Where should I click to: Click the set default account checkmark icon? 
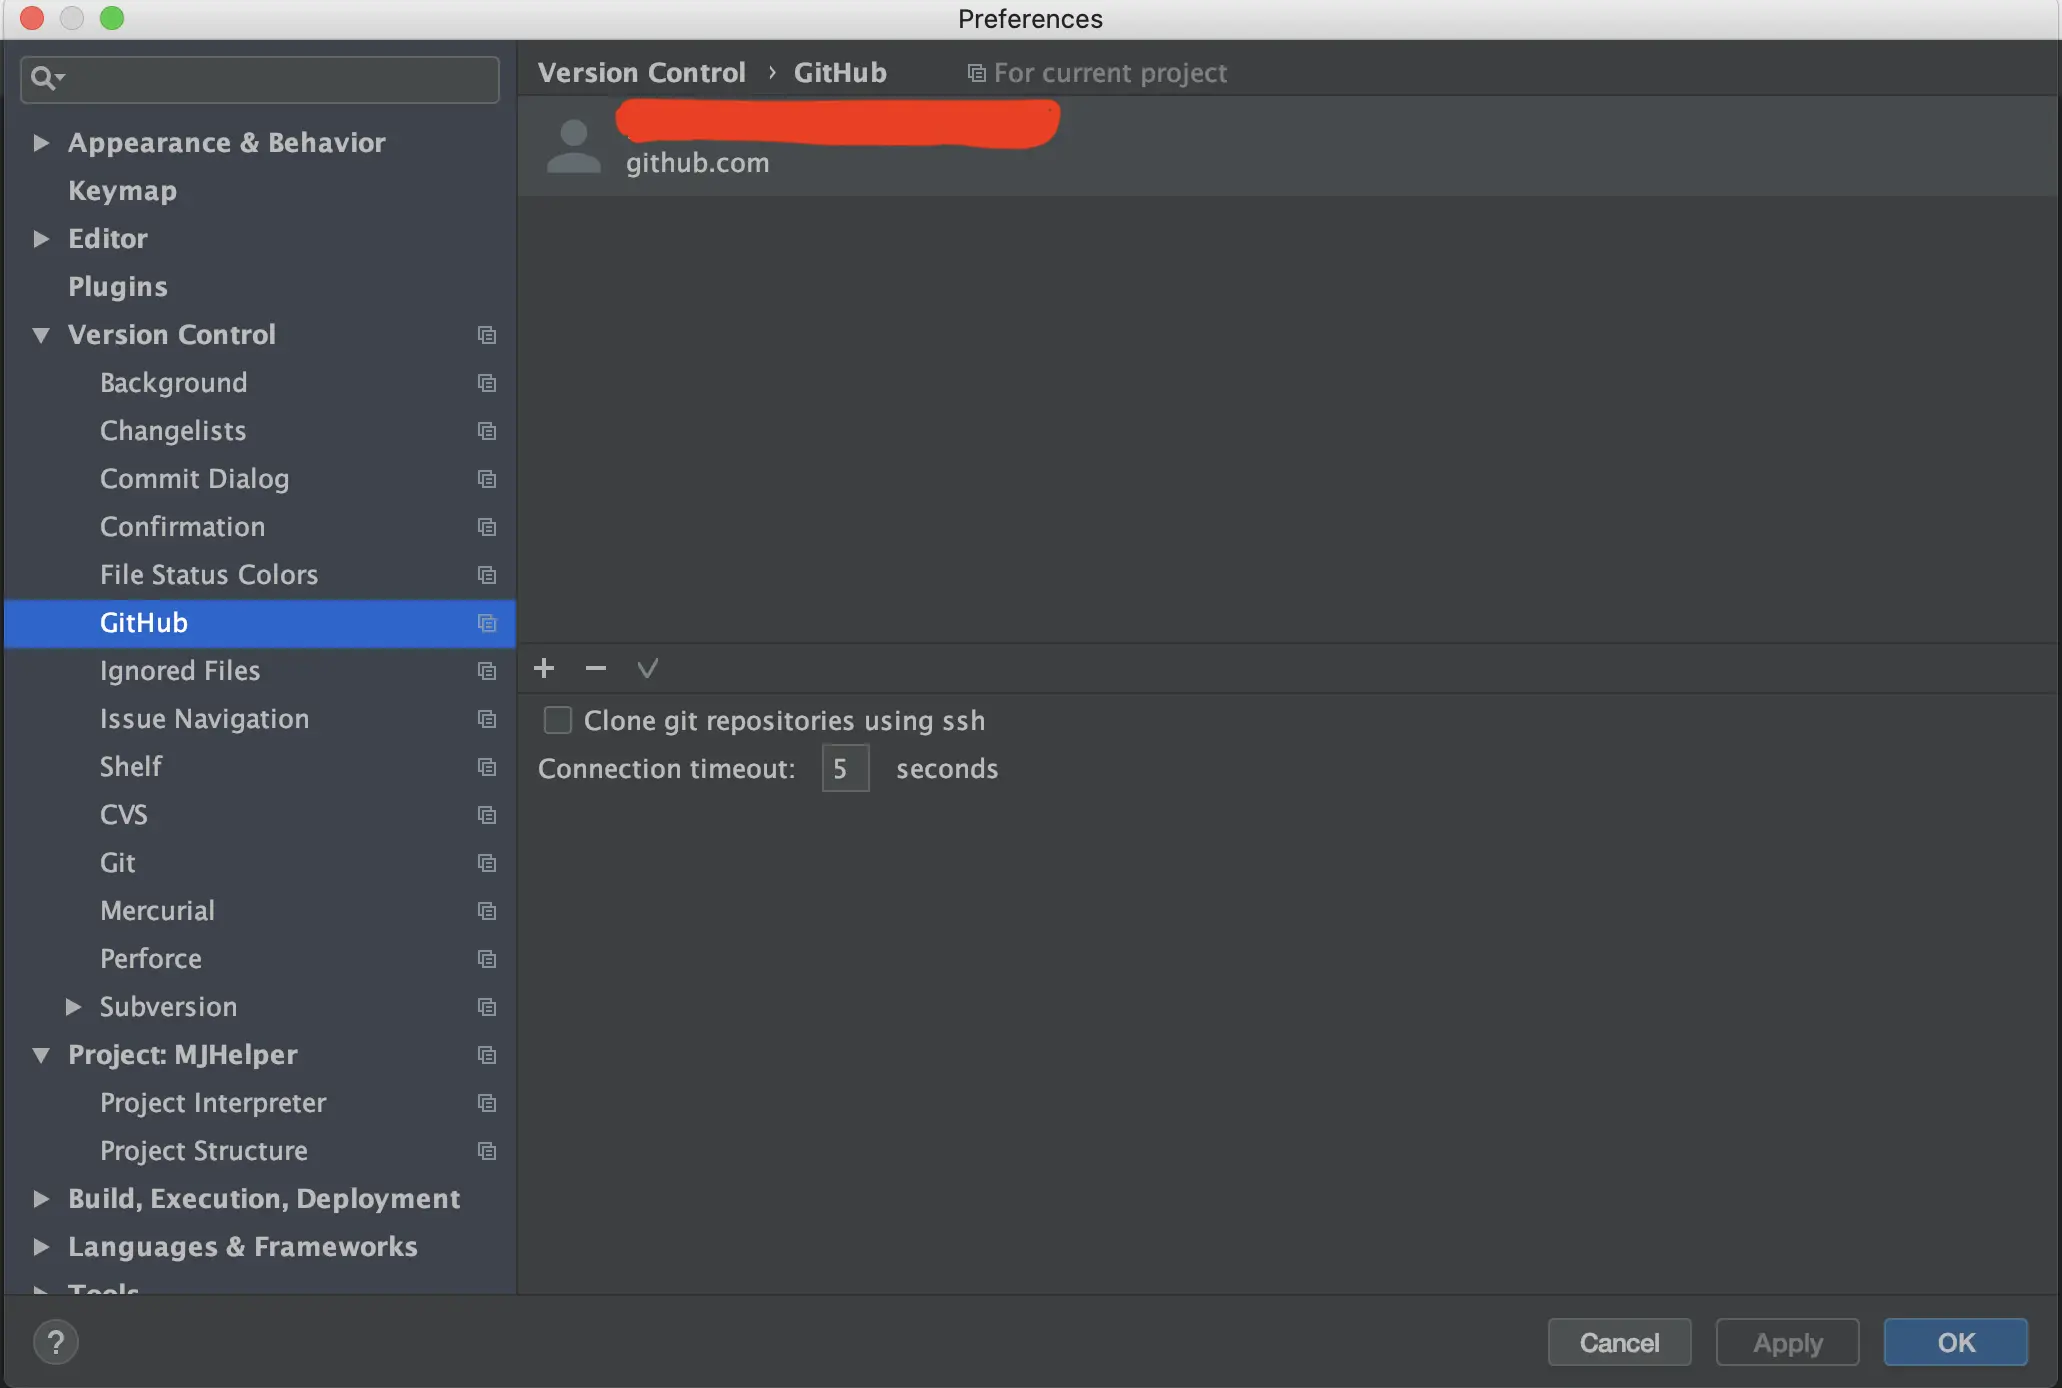click(x=648, y=668)
